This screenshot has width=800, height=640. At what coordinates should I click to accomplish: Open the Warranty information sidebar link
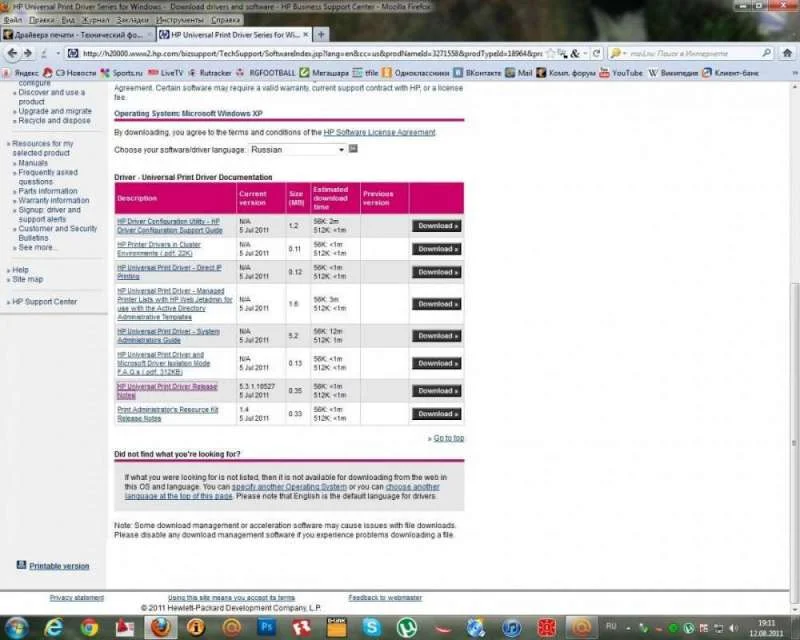pyautogui.click(x=54, y=200)
